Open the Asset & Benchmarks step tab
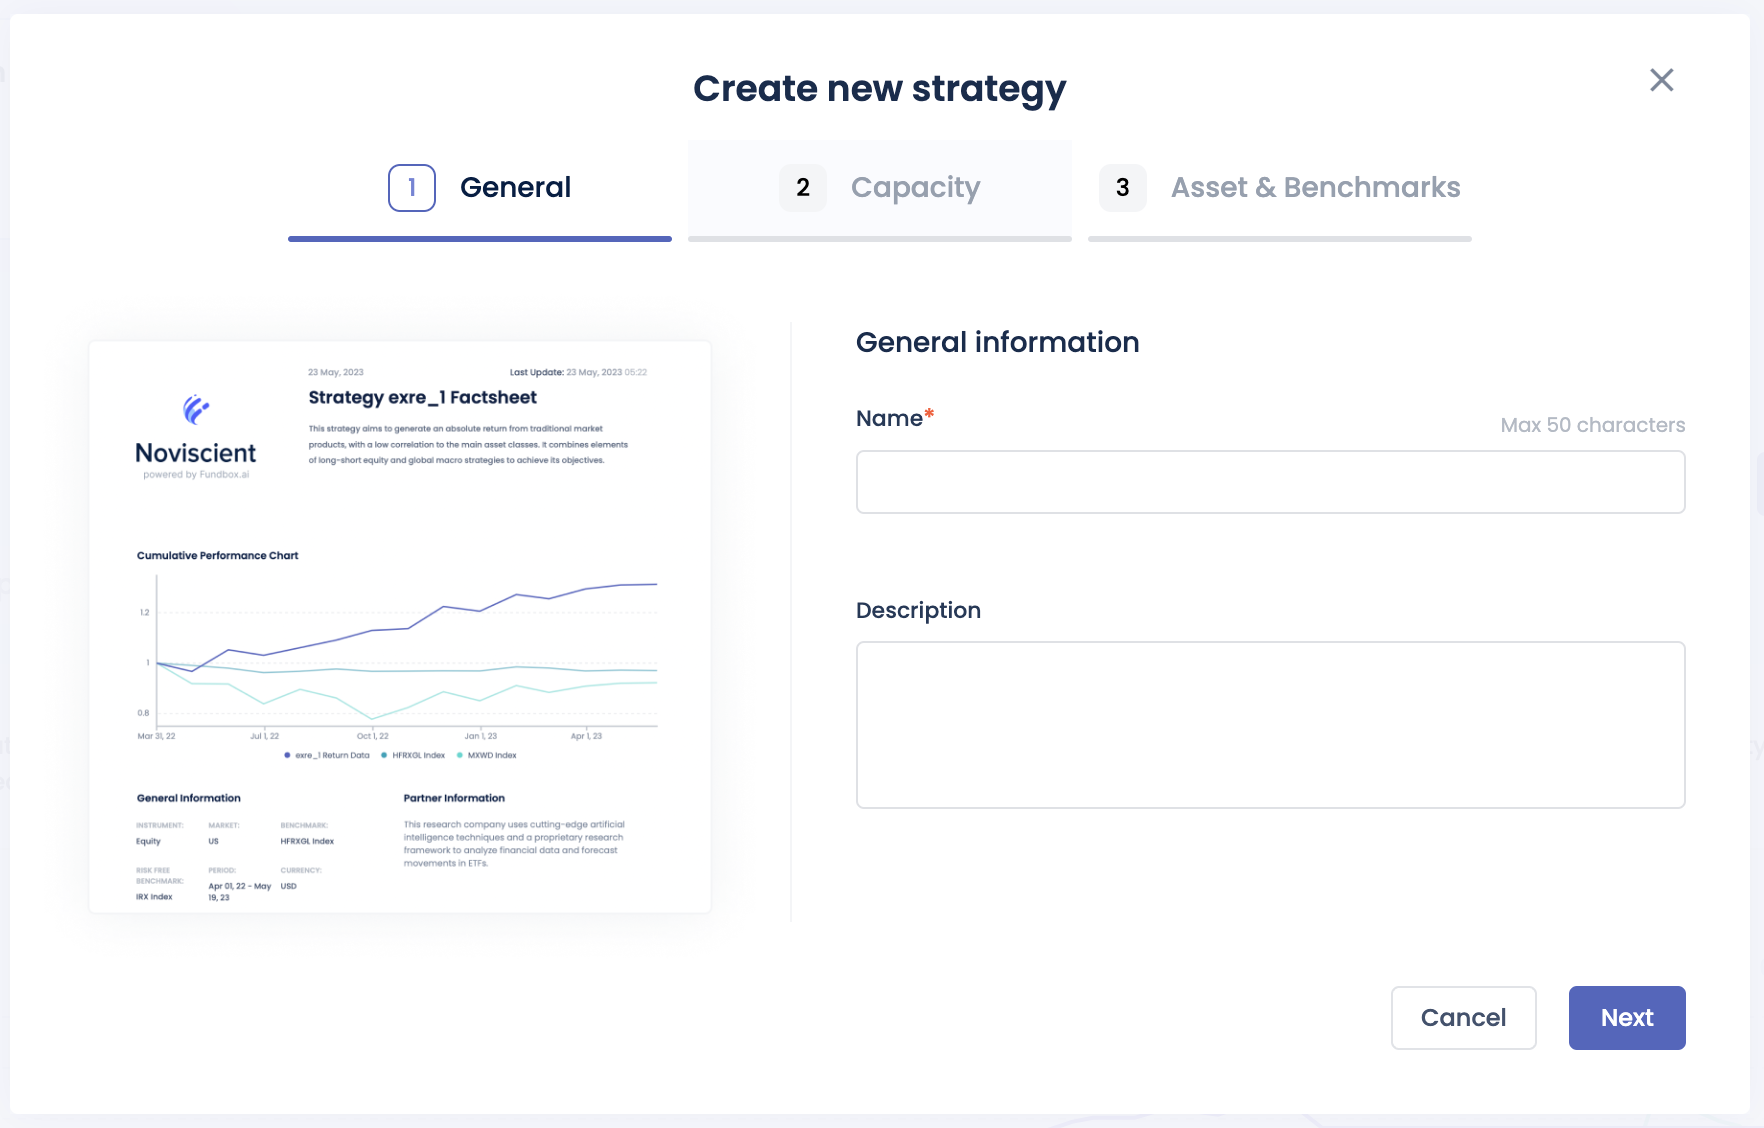Image resolution: width=1764 pixels, height=1128 pixels. (1280, 191)
